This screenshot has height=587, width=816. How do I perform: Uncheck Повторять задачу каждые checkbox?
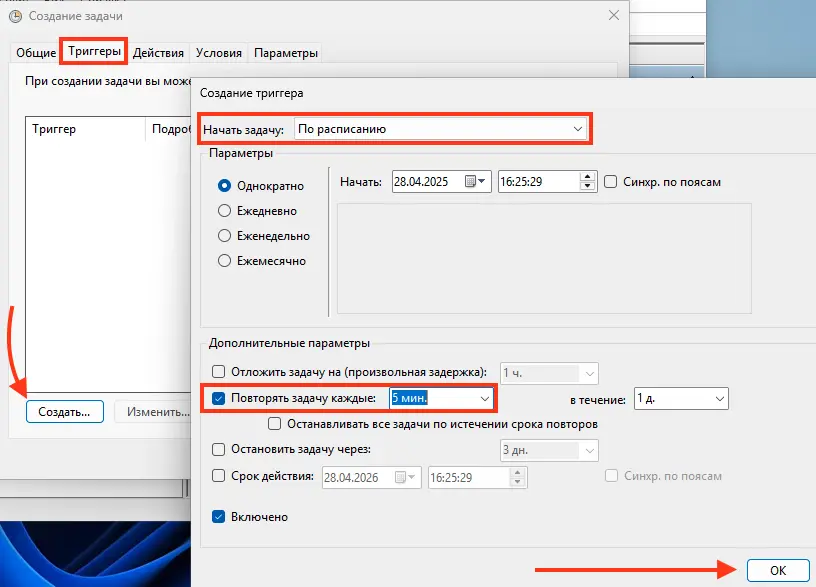point(219,398)
